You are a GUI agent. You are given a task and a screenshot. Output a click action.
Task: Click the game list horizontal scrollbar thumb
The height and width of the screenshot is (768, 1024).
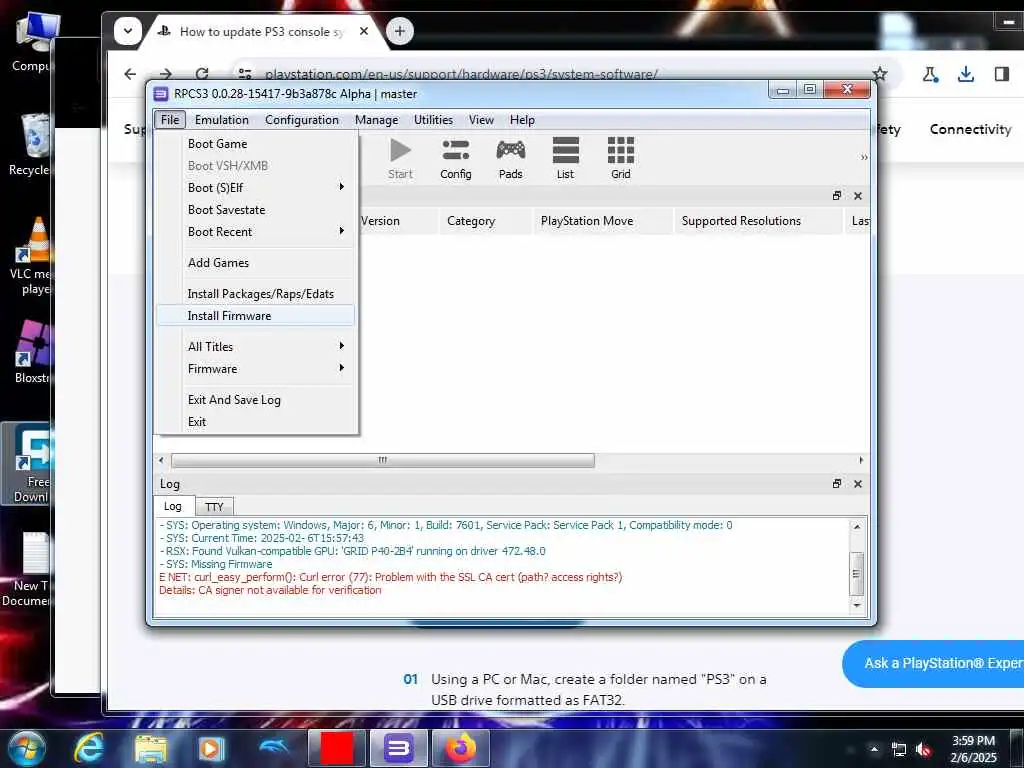(383, 460)
